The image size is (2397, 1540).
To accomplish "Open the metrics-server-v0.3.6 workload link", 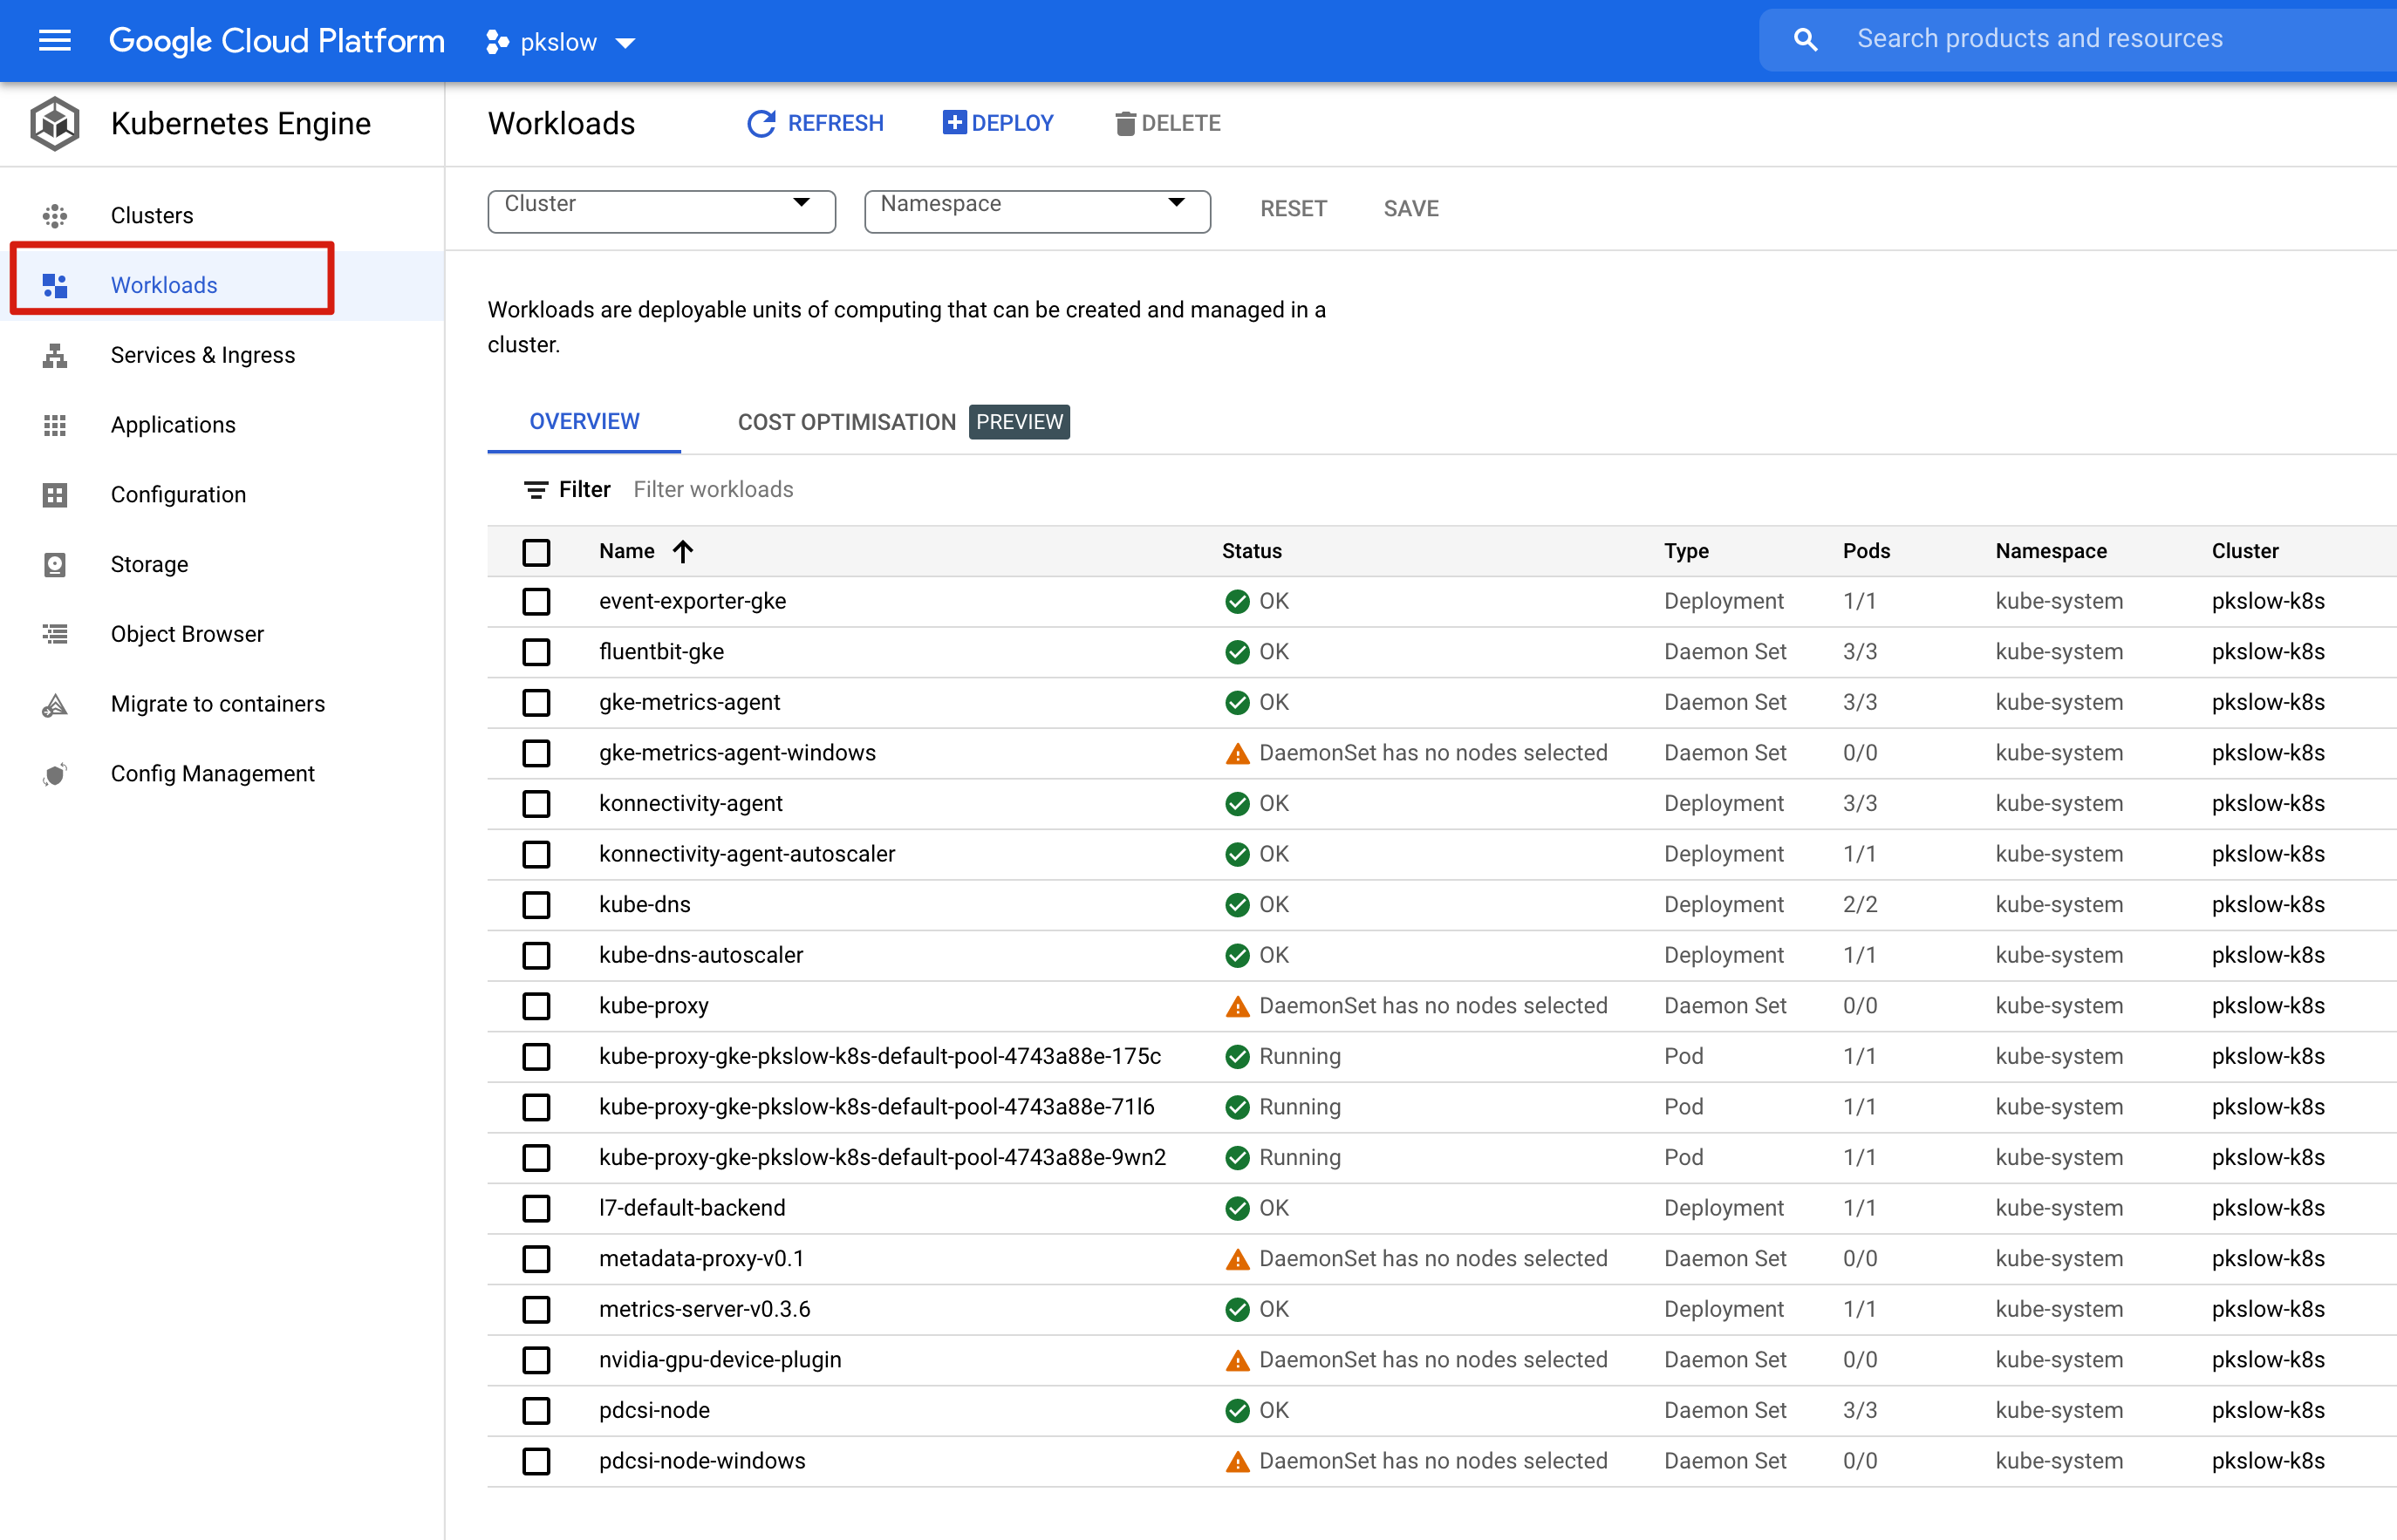I will (704, 1309).
